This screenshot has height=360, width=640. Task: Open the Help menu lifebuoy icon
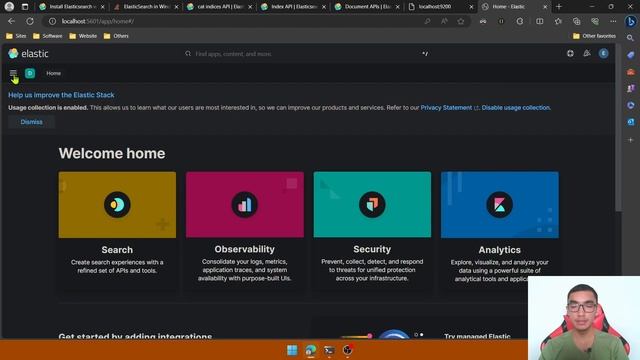[570, 53]
